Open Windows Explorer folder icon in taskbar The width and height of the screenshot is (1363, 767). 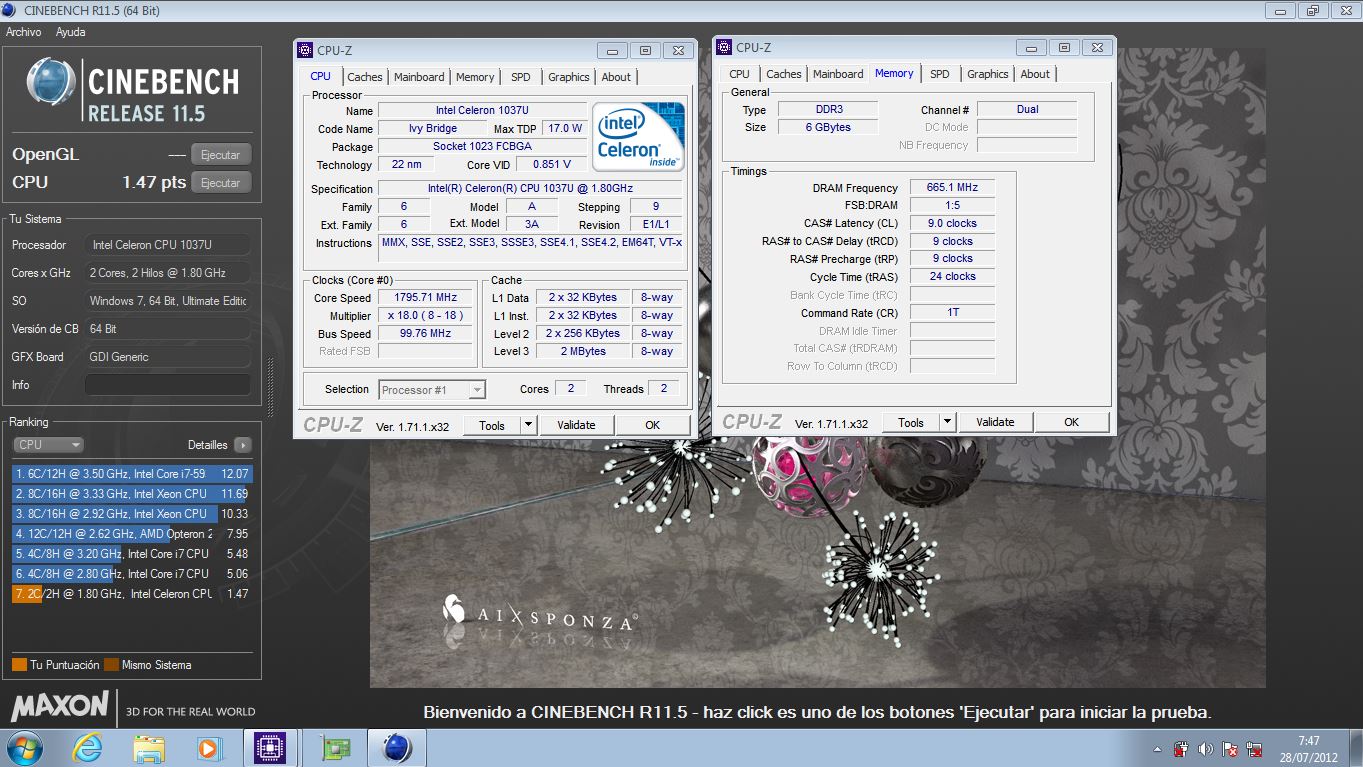pyautogui.click(x=149, y=748)
